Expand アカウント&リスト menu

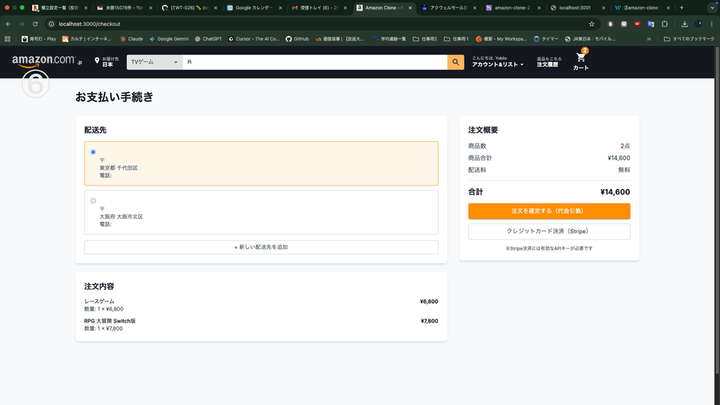(497, 62)
